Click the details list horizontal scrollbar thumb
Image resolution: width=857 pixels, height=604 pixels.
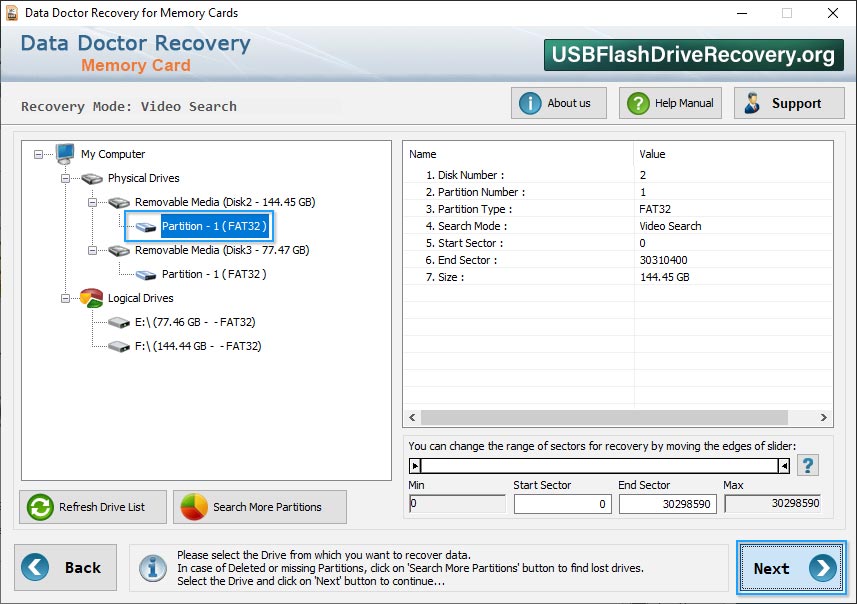point(604,418)
